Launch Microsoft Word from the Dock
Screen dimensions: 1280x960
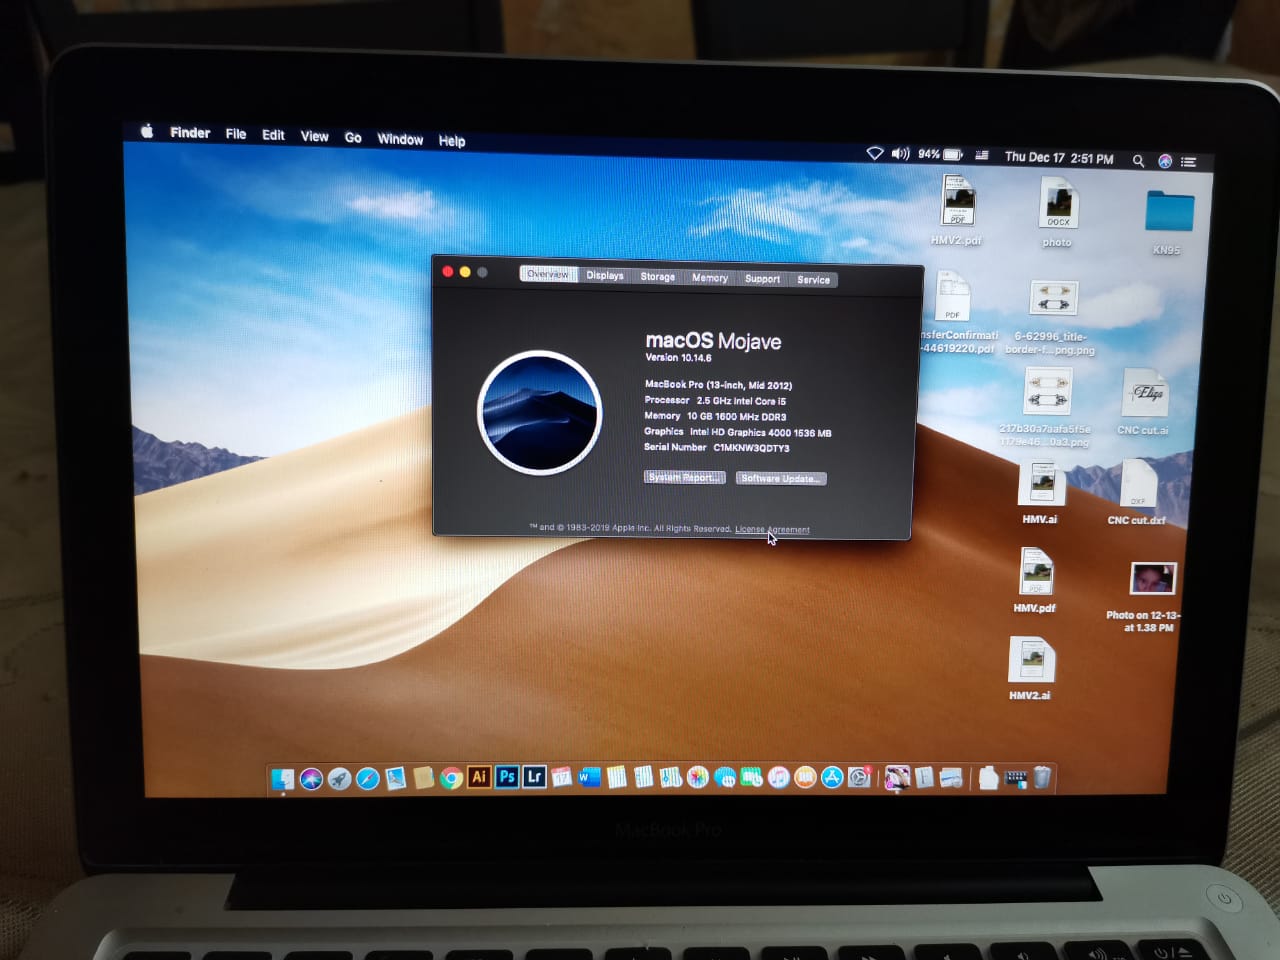[589, 777]
